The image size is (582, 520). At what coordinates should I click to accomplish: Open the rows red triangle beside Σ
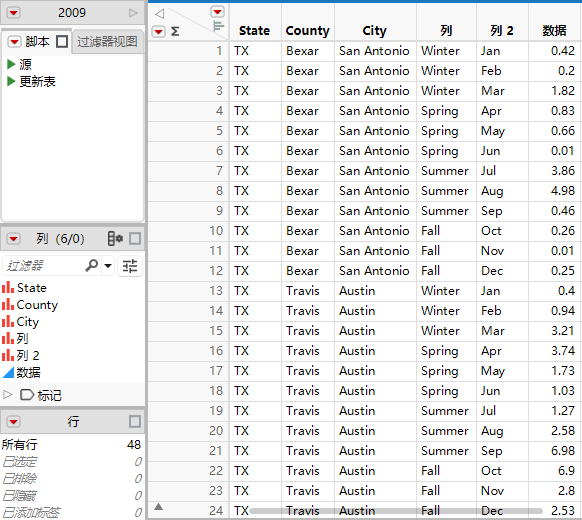[x=158, y=31]
